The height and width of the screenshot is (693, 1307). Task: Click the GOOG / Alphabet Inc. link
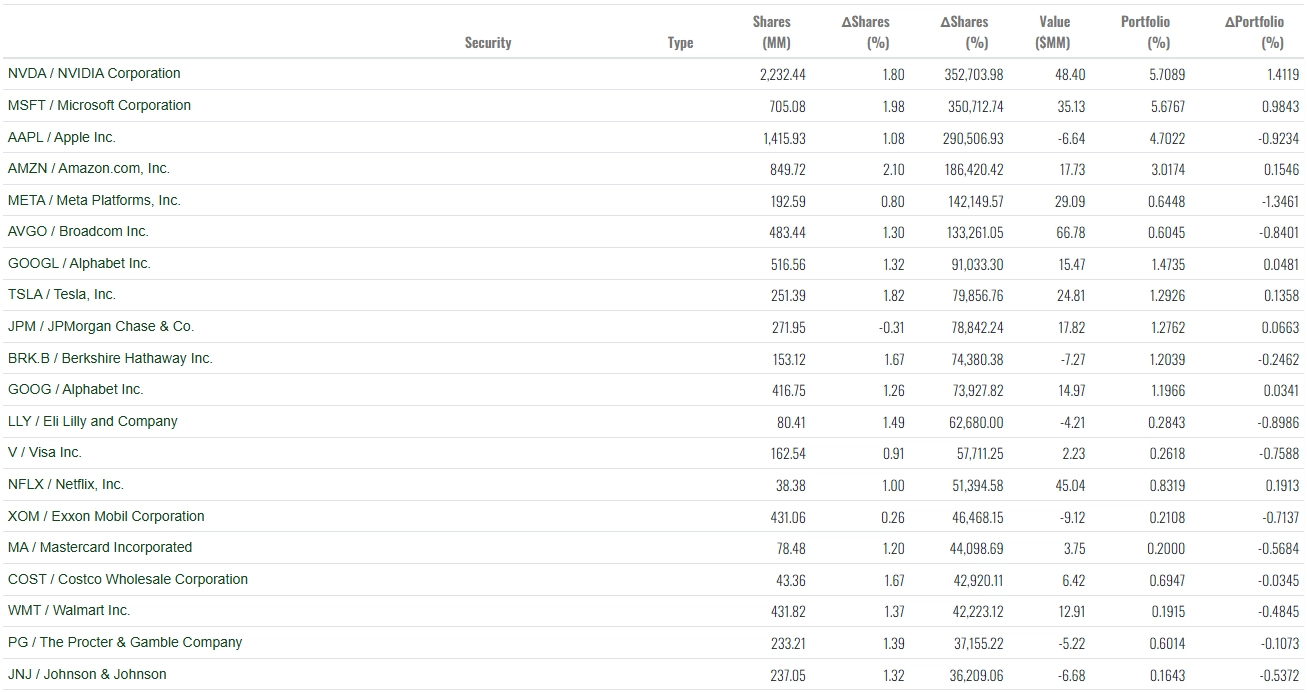[x=76, y=389]
